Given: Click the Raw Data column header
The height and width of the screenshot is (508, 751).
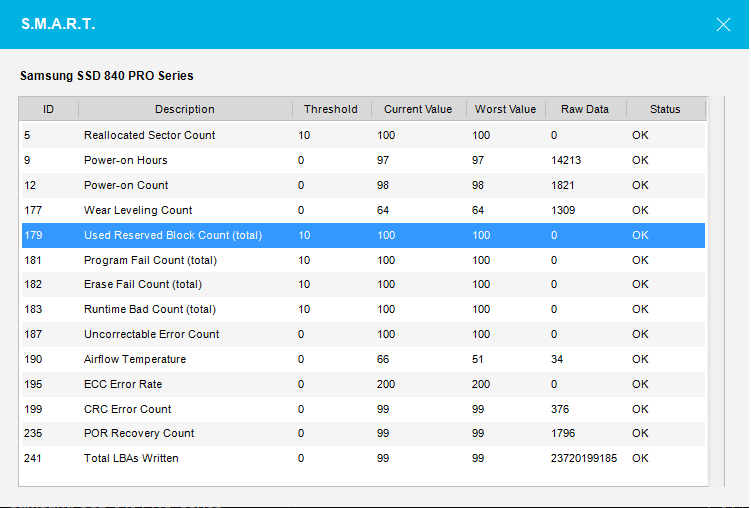Looking at the screenshot, I should (x=585, y=109).
